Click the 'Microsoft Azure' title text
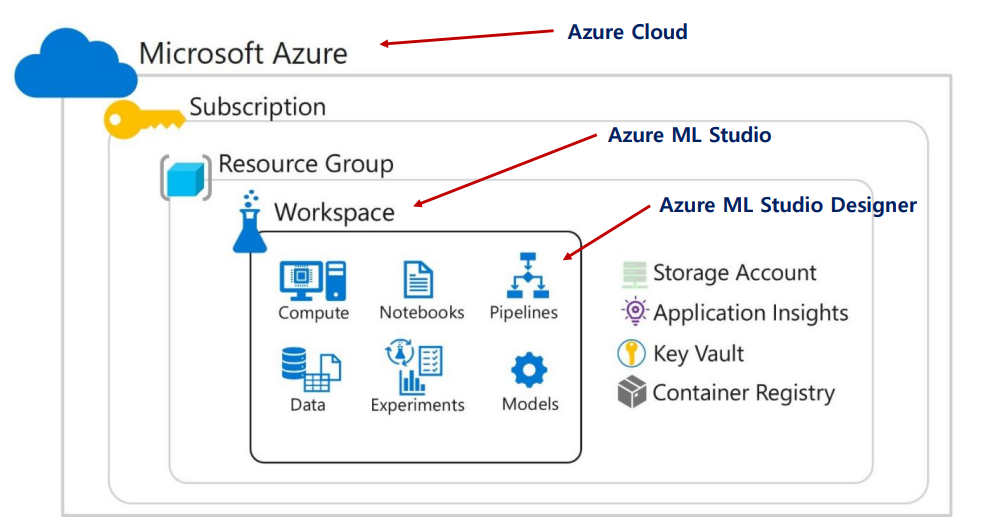 243,53
